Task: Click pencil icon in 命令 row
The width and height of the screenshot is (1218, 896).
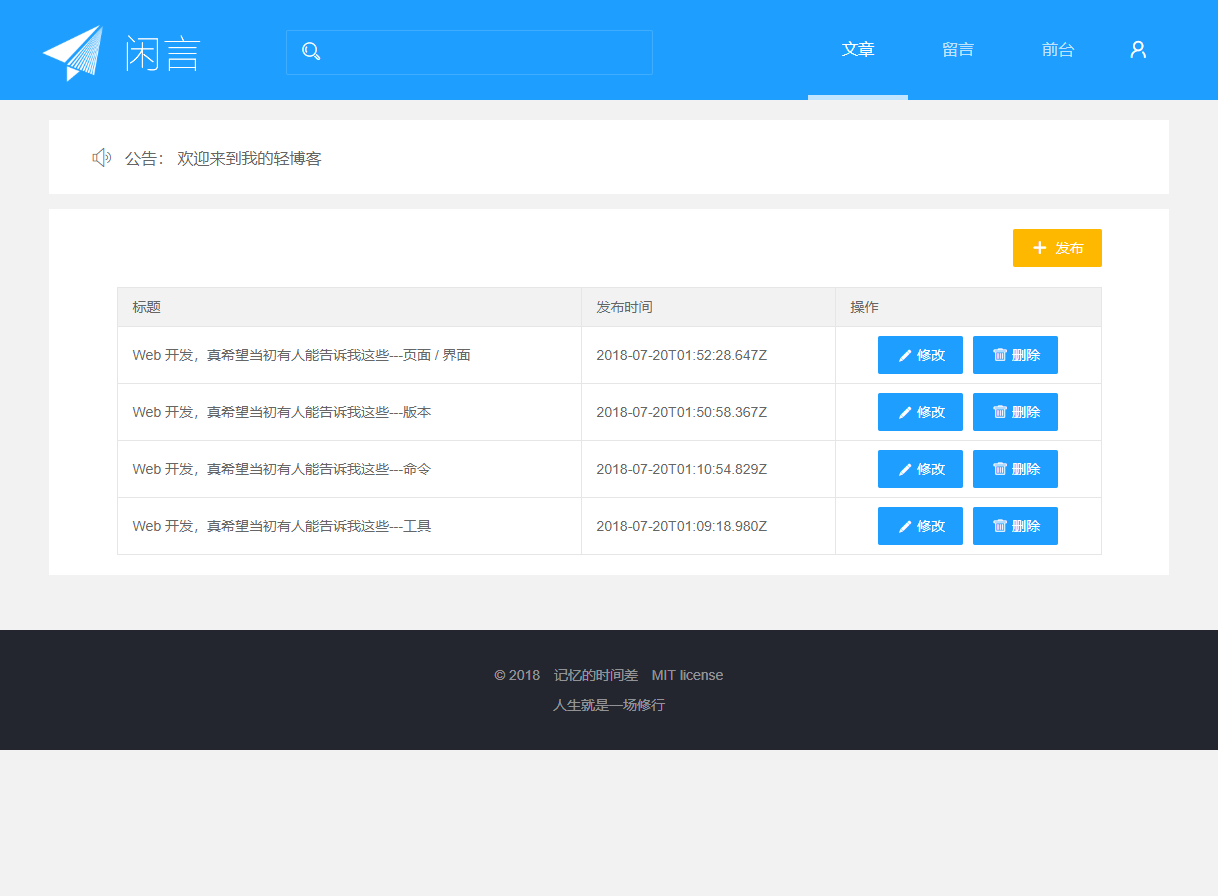Action: pyautogui.click(x=905, y=469)
